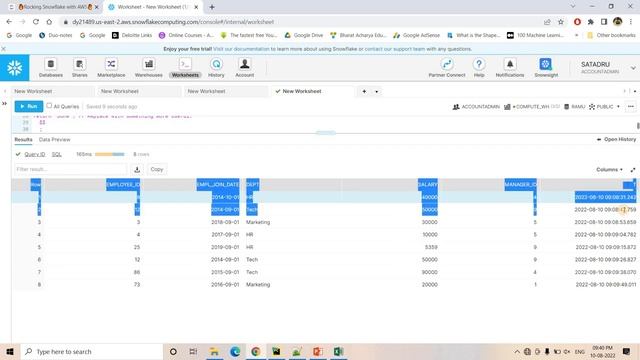Open the PUBLIC schema context dropdown
This screenshot has width=640, height=360.
604,107
